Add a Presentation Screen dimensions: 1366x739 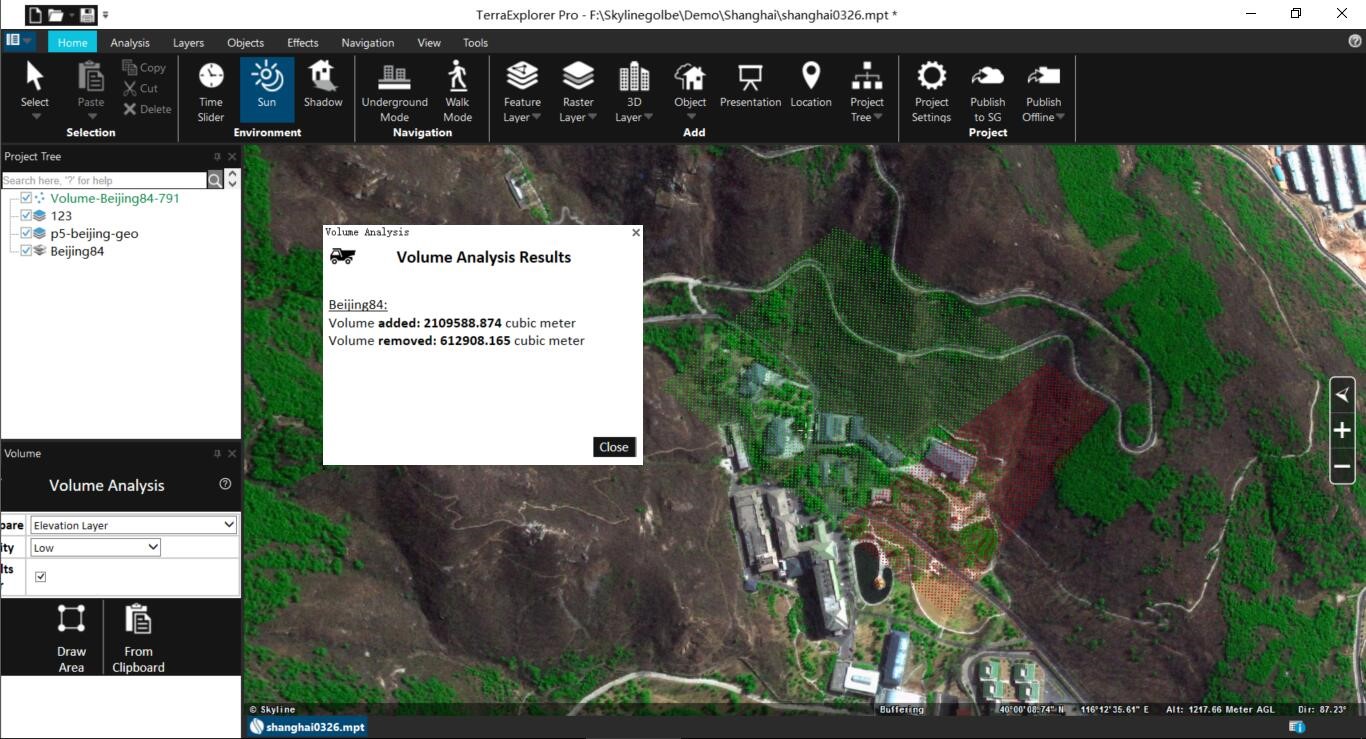point(750,85)
